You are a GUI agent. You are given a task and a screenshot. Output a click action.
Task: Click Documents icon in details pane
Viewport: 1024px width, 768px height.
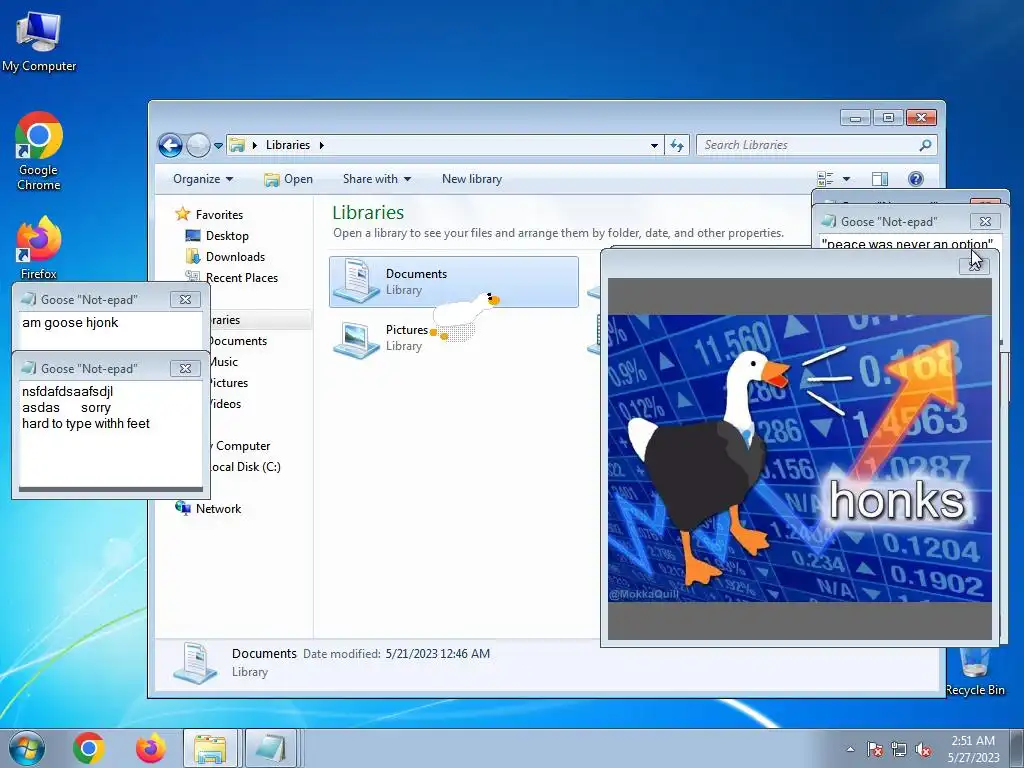195,662
